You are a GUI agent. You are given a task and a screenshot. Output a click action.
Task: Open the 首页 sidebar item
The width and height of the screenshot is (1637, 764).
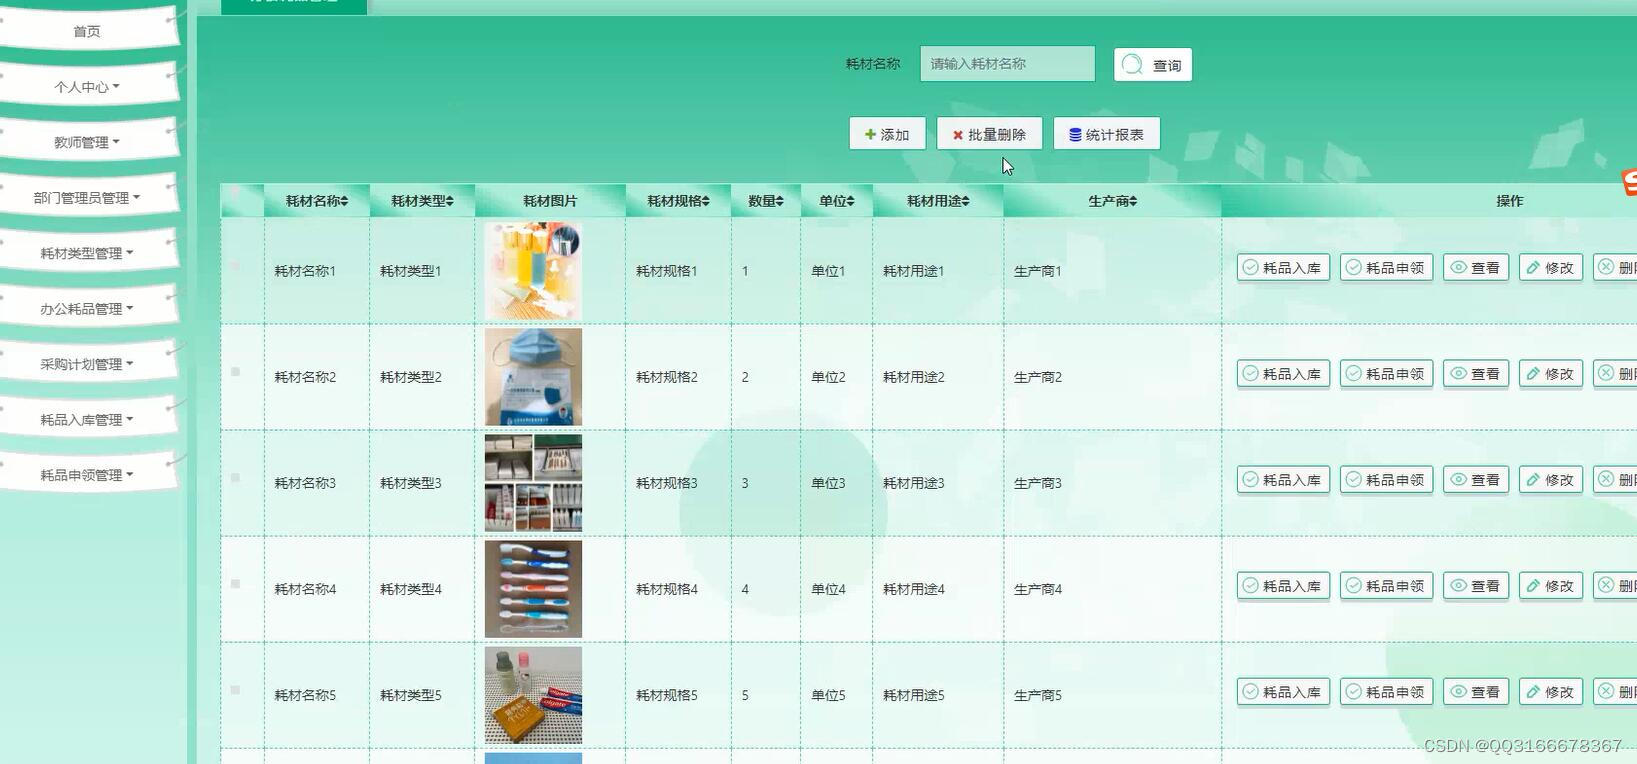pos(87,31)
